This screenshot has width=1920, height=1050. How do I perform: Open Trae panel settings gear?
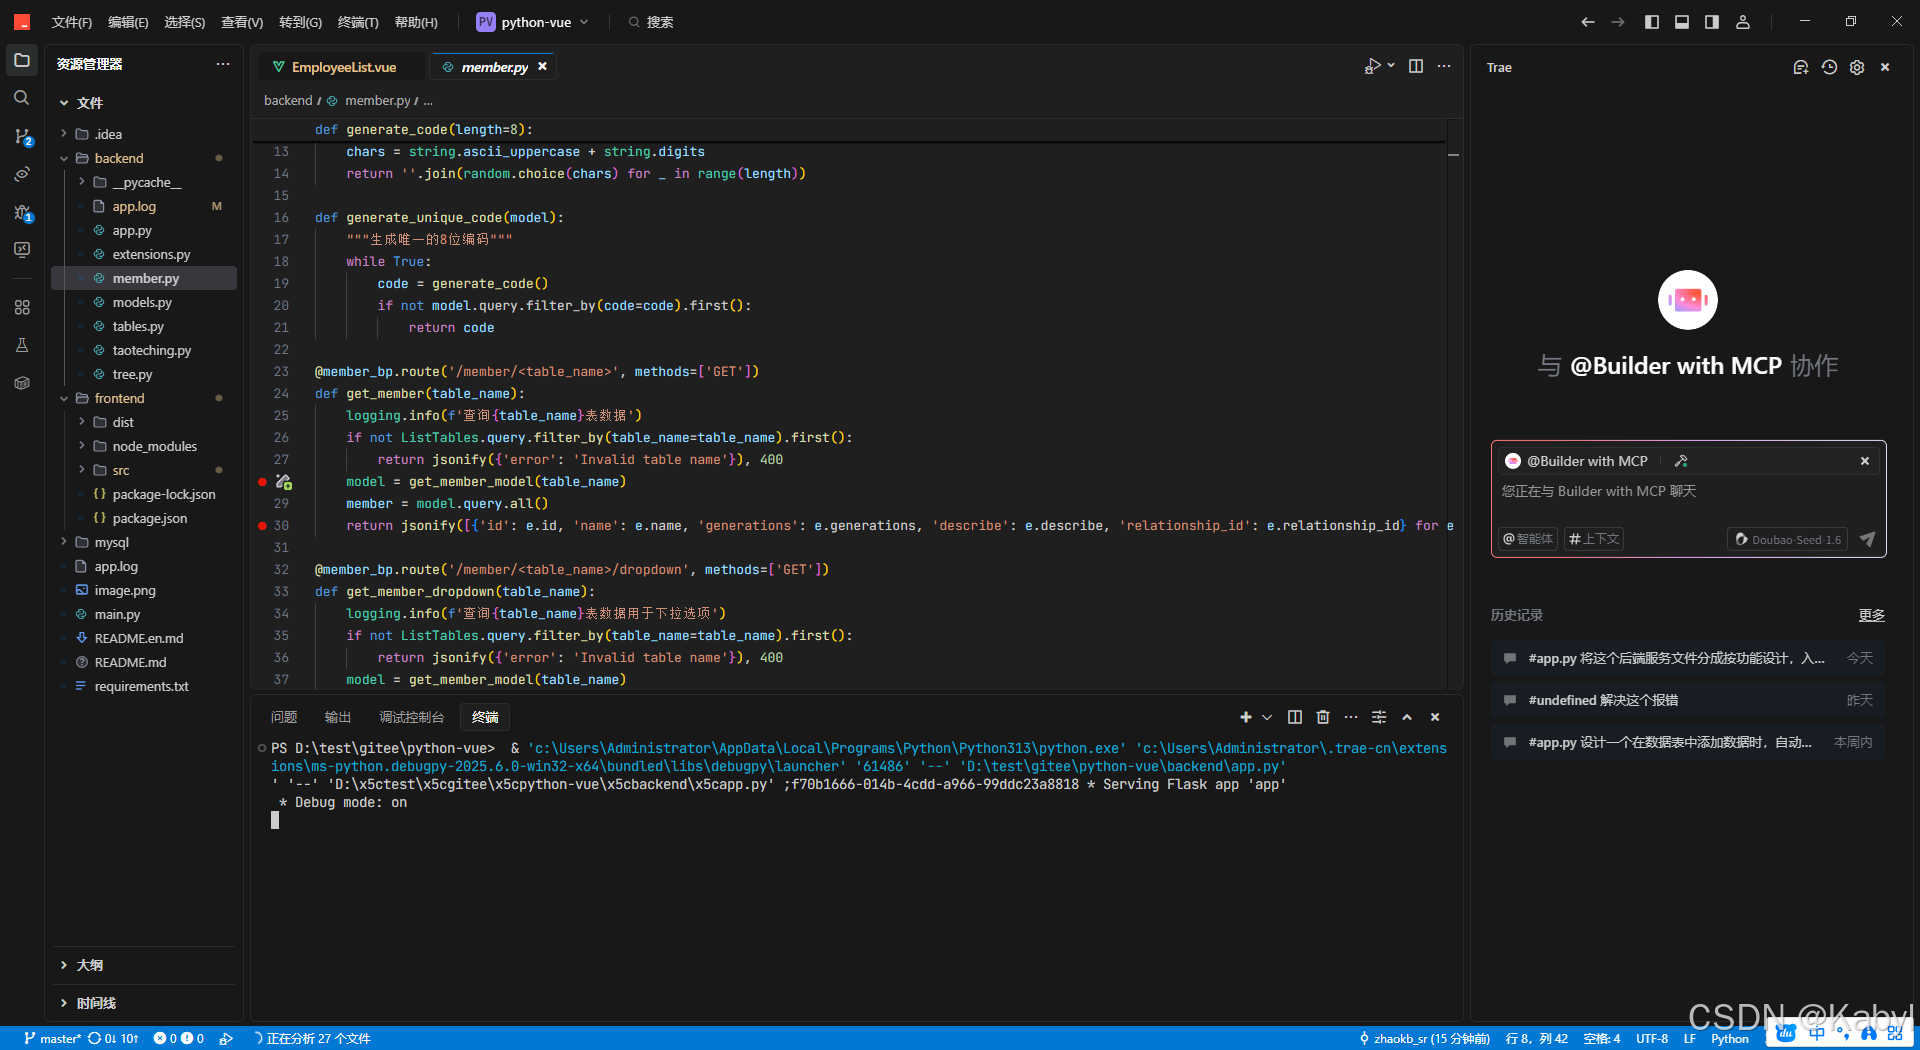[x=1857, y=67]
